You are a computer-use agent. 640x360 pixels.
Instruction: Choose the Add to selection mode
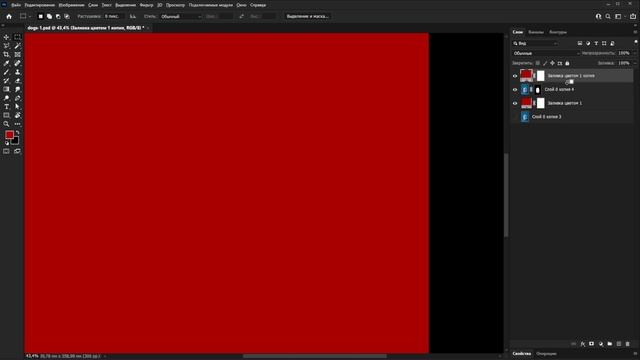[49, 16]
